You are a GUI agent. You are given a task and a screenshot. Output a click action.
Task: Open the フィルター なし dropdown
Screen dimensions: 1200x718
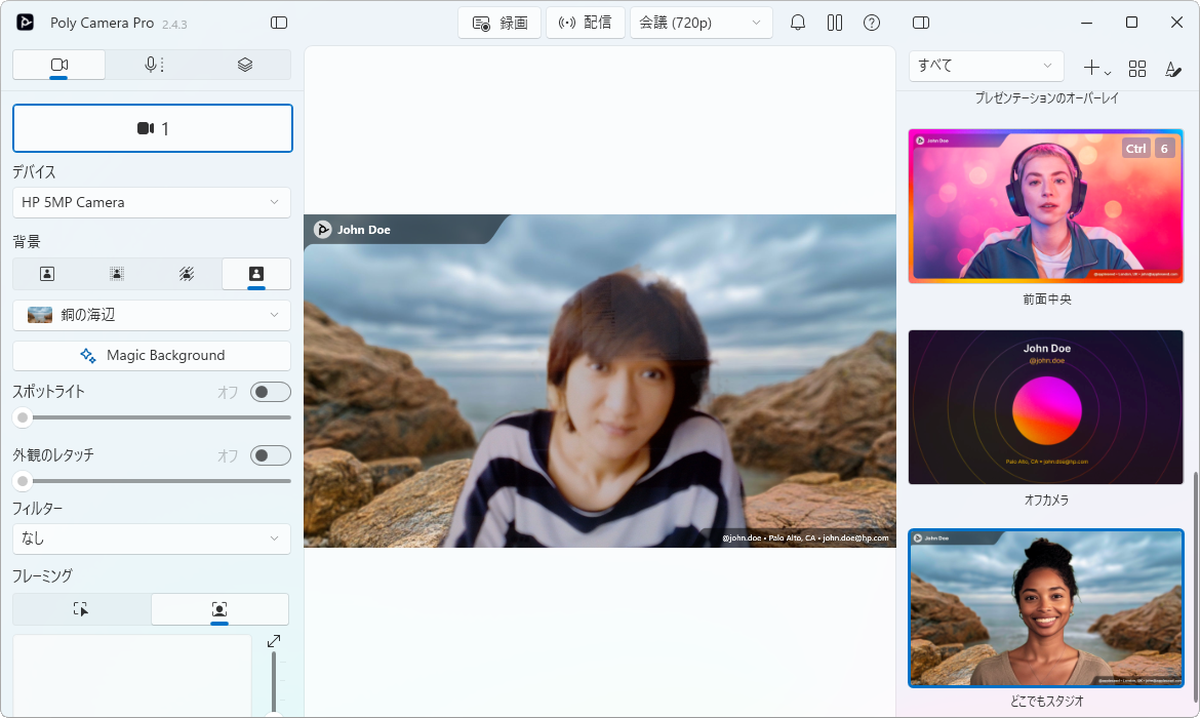[152, 538]
